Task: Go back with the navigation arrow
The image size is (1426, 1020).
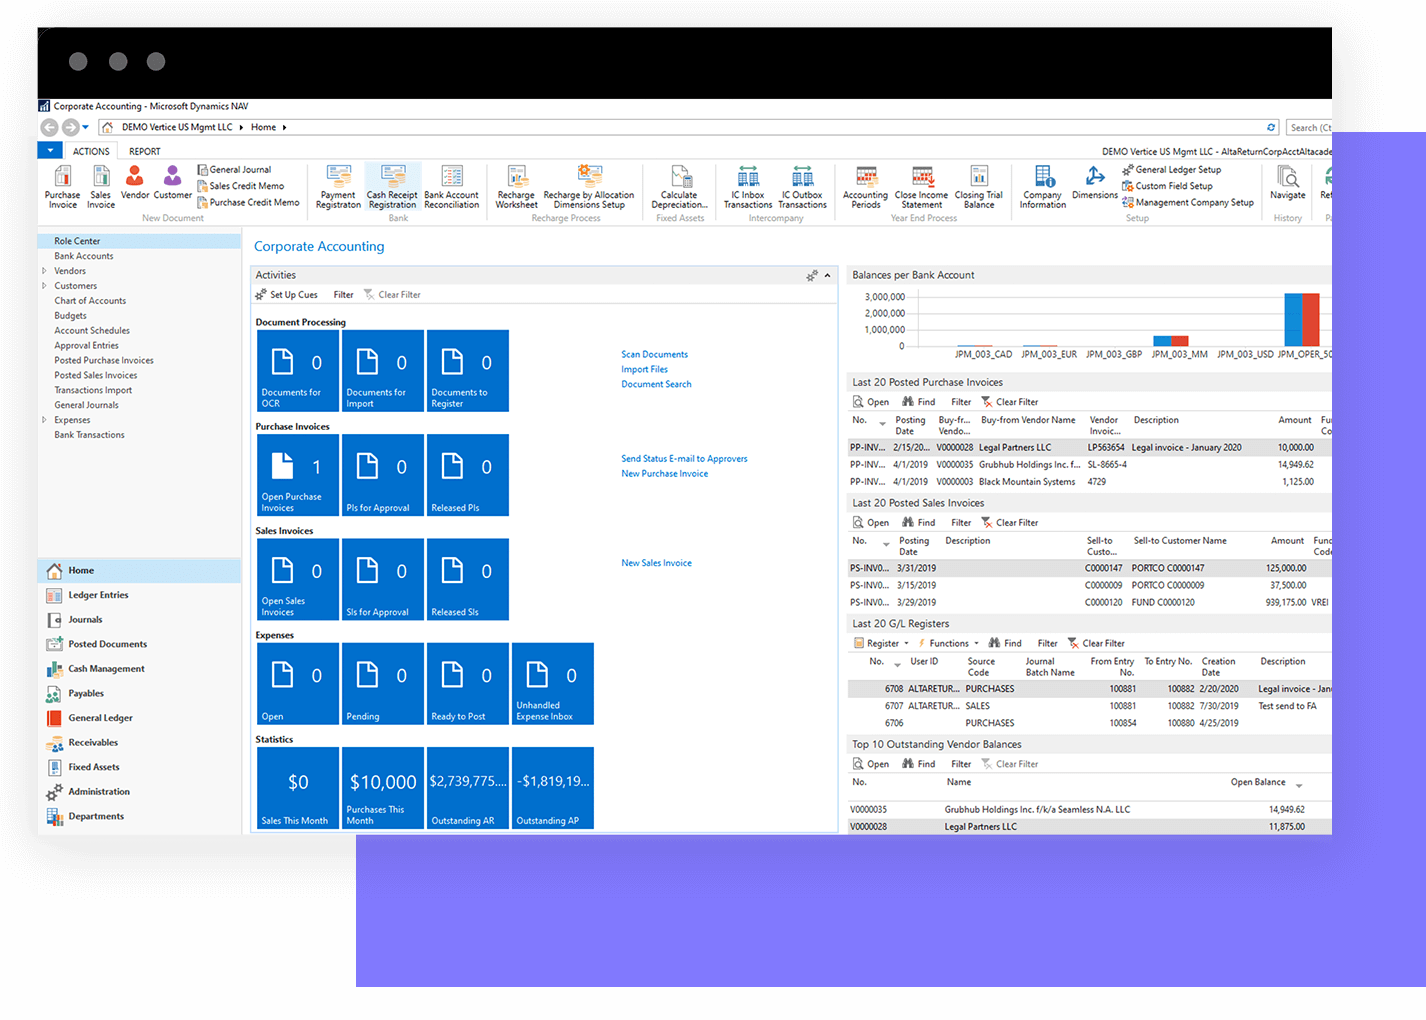Action: point(49,127)
